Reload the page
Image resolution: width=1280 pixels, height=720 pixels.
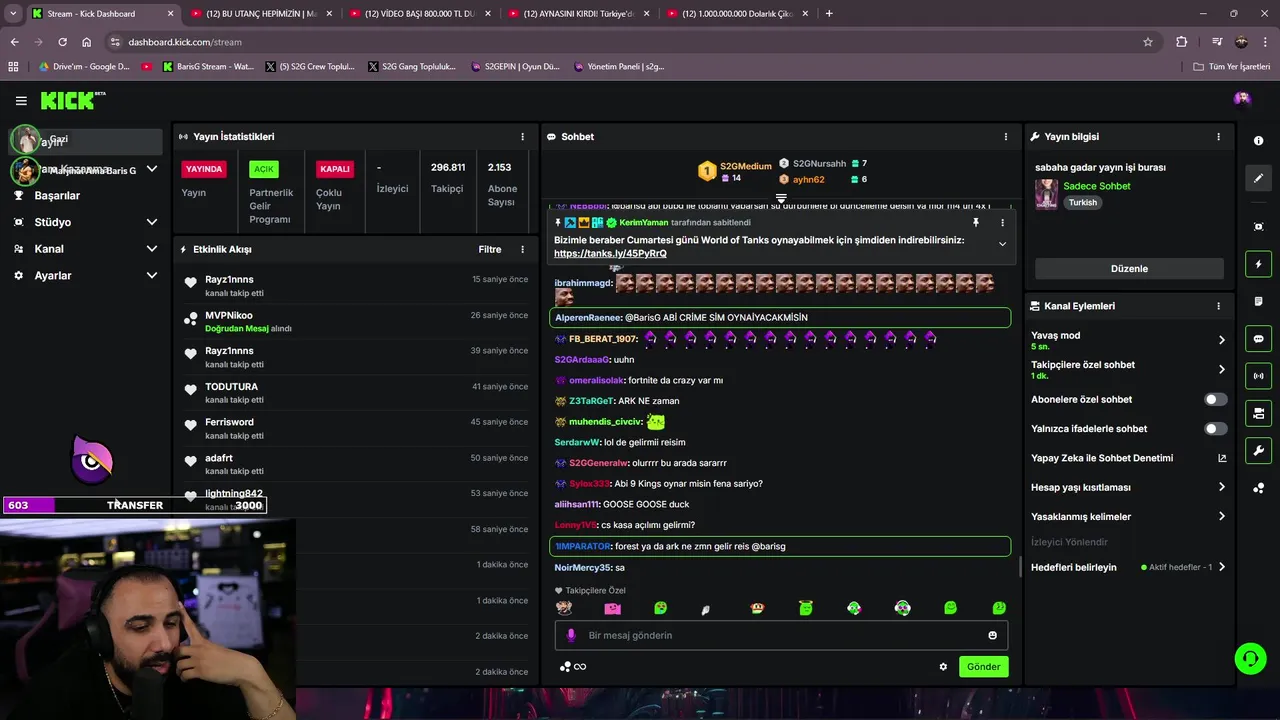coord(62,42)
